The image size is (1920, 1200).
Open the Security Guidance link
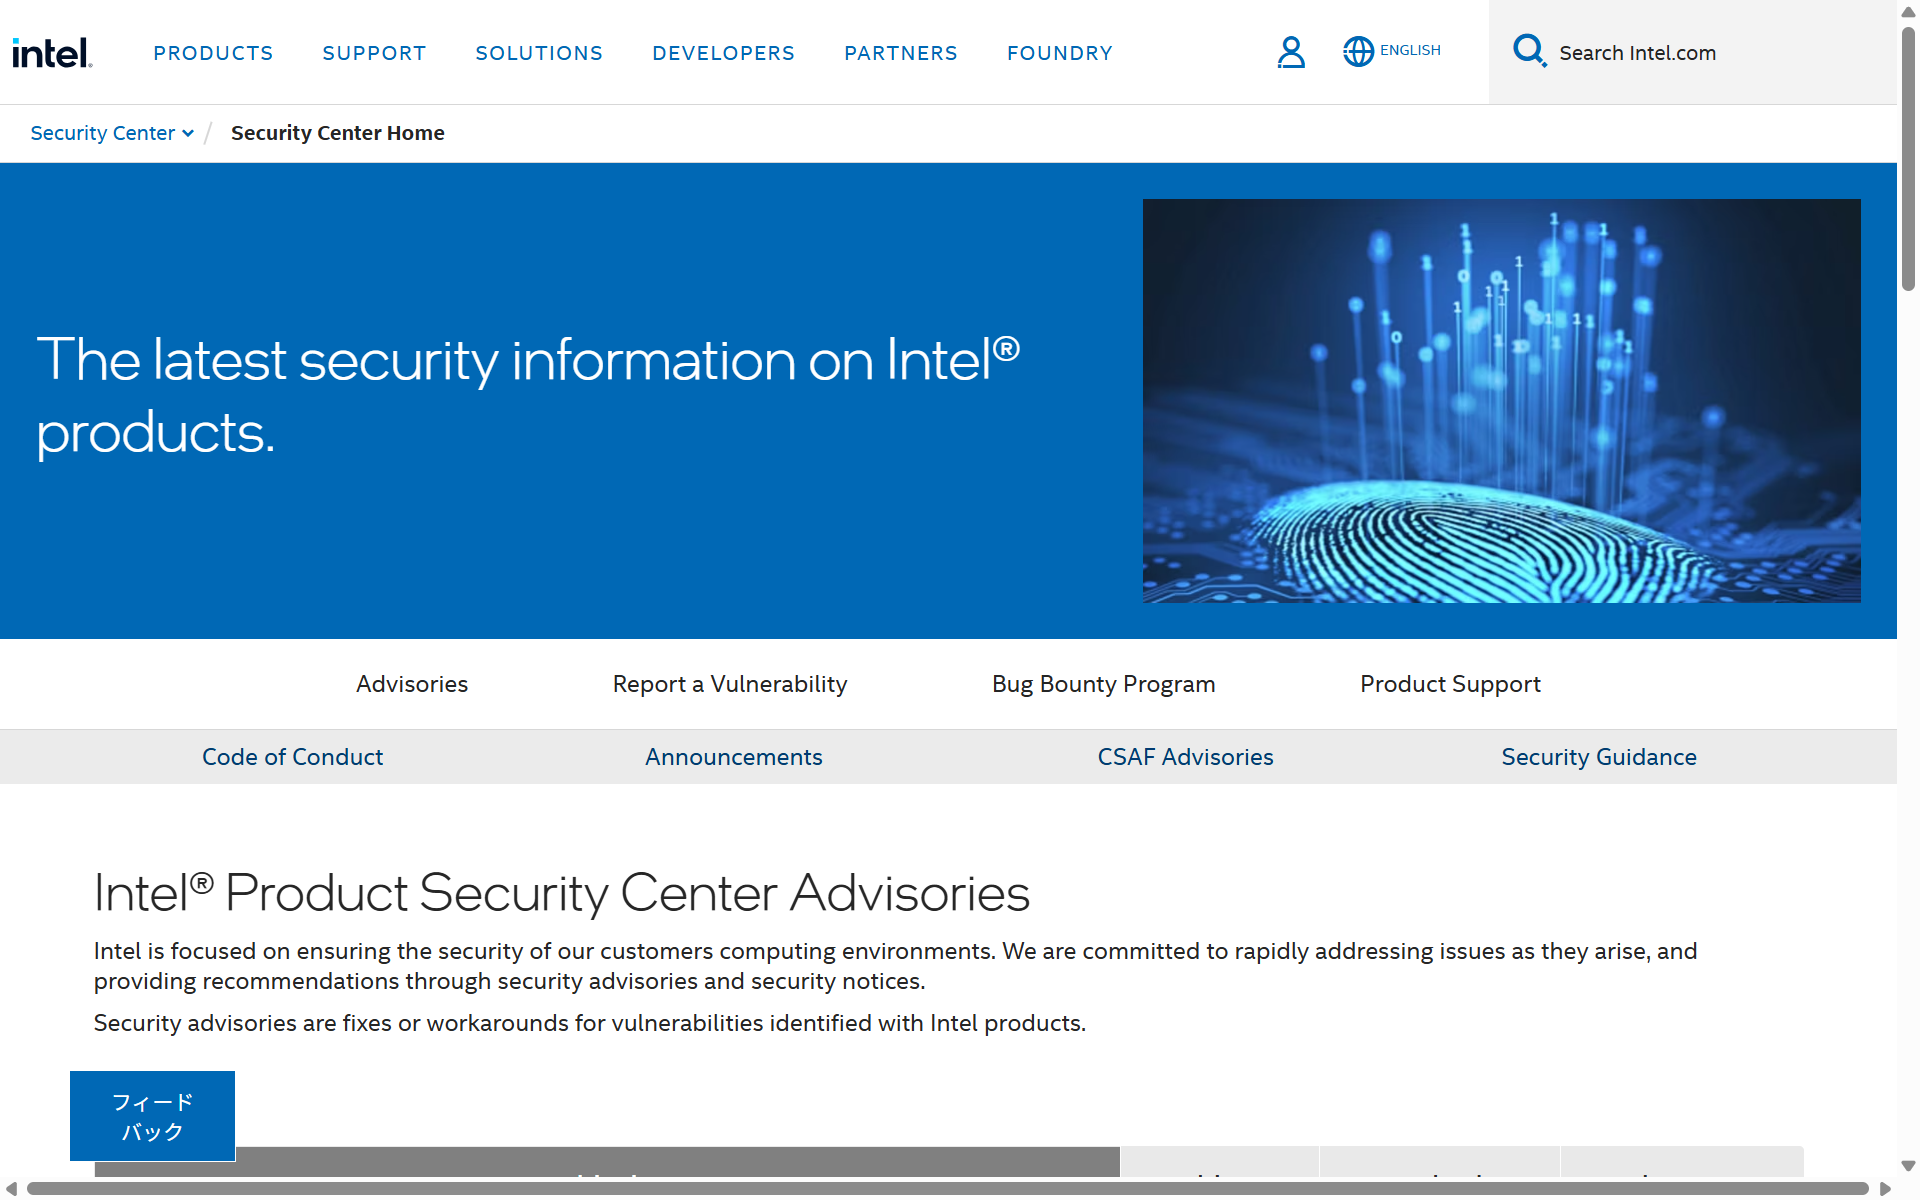[1598, 757]
